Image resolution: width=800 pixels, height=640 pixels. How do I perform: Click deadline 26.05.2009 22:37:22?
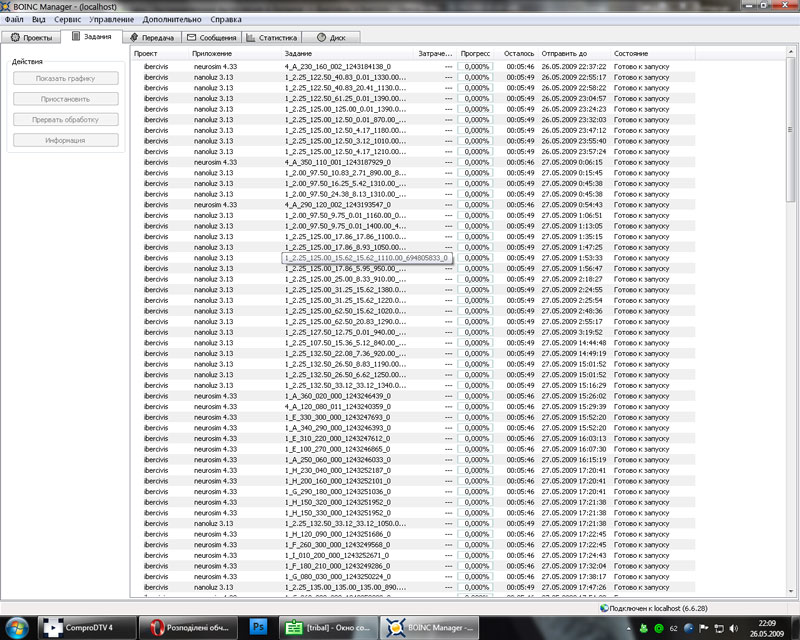point(574,67)
